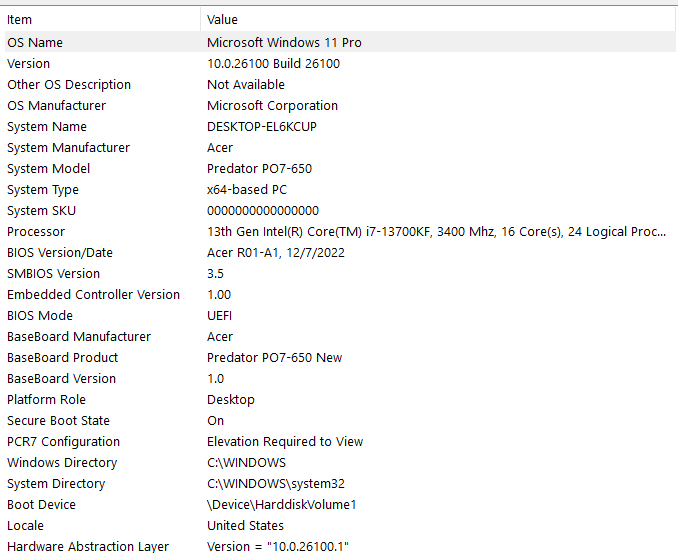This screenshot has width=678, height=553.
Task: Select the Processor row
Action: (x=340, y=232)
